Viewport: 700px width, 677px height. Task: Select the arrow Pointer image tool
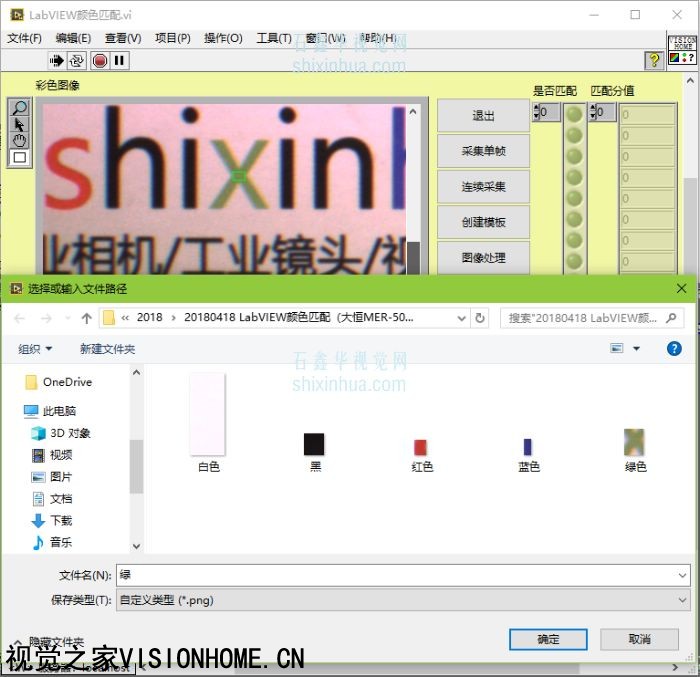(x=19, y=124)
